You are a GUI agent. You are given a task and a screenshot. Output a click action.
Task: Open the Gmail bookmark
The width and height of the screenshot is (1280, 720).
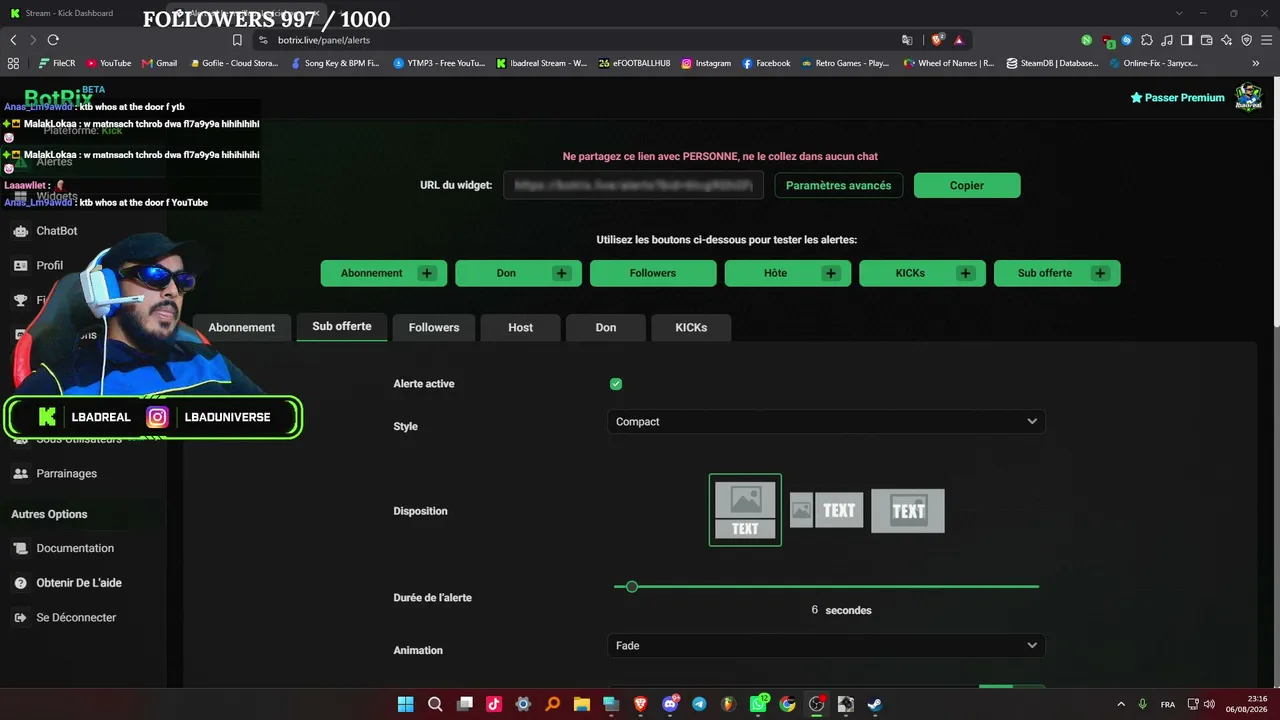[160, 63]
